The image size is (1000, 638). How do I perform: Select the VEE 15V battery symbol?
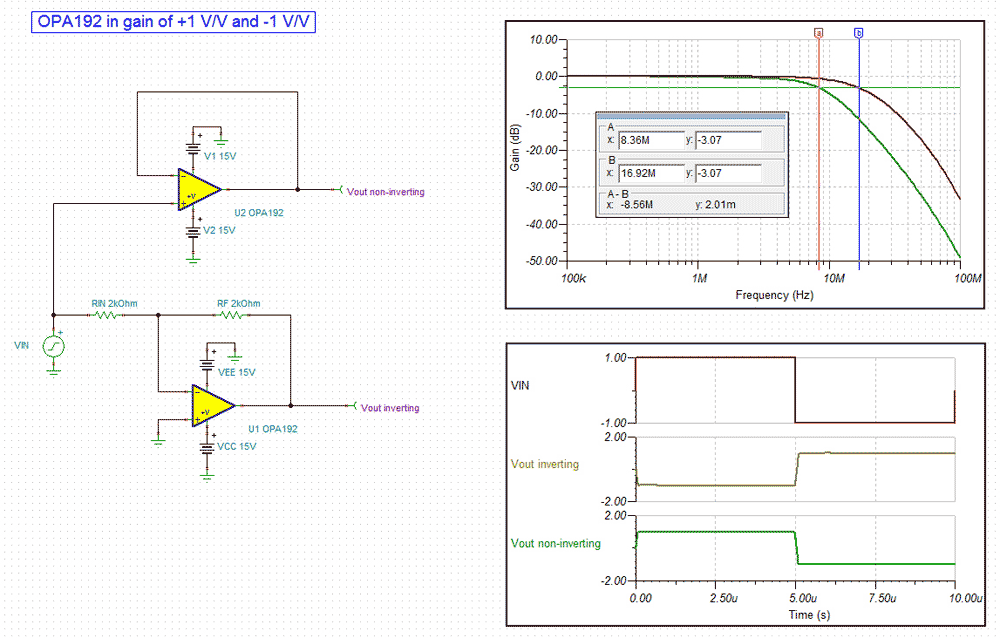[207, 365]
